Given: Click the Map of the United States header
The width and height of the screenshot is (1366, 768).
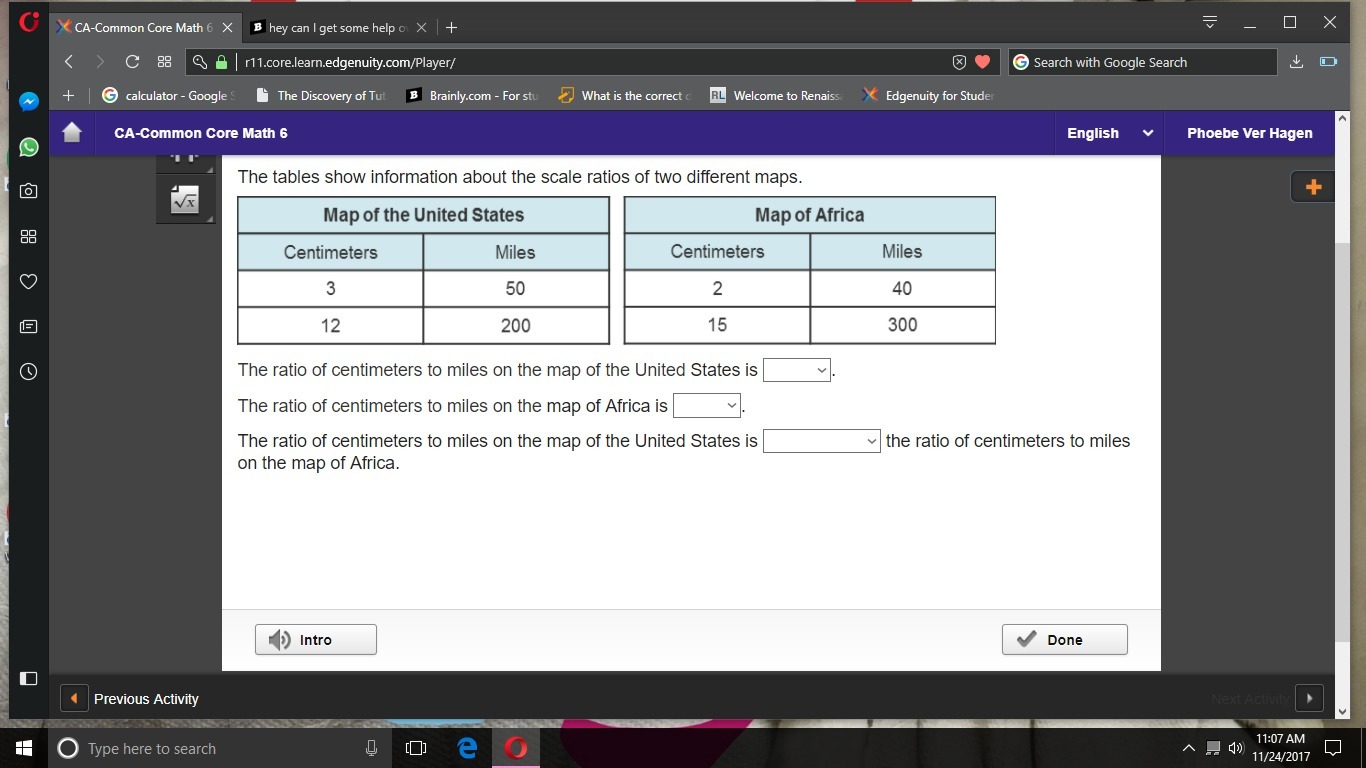Looking at the screenshot, I should click(x=423, y=215).
